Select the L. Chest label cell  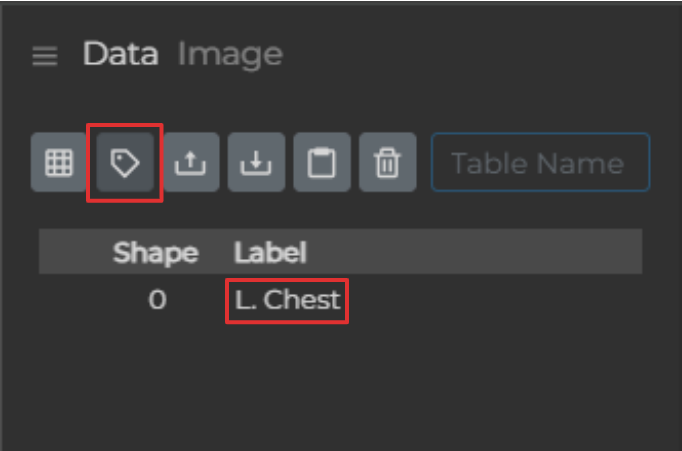point(287,300)
